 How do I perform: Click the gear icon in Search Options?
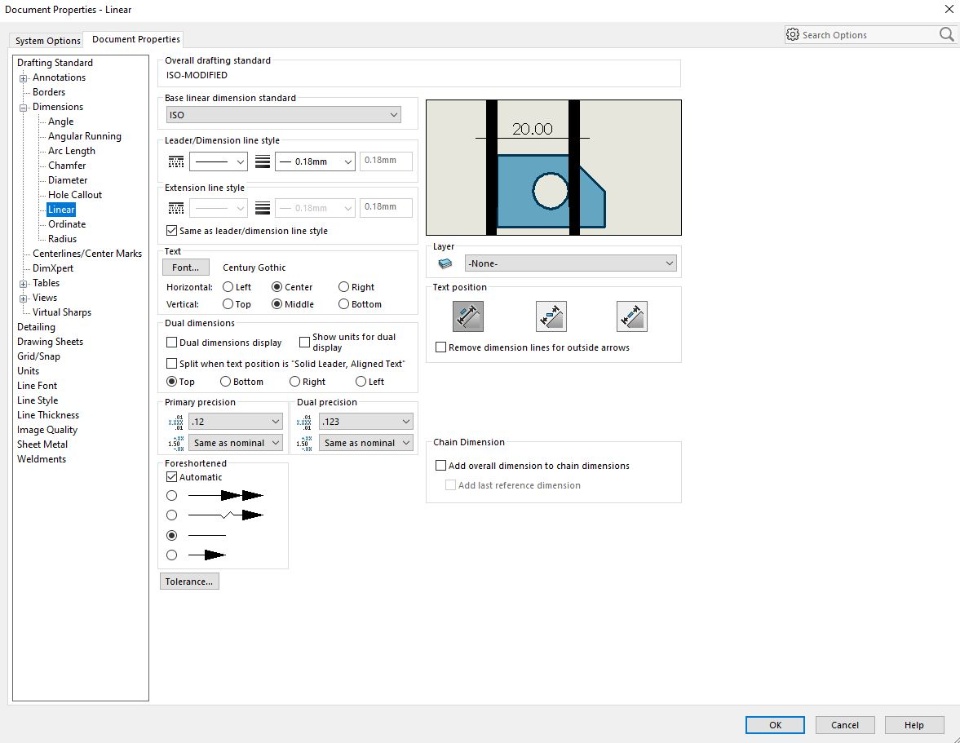tap(792, 35)
